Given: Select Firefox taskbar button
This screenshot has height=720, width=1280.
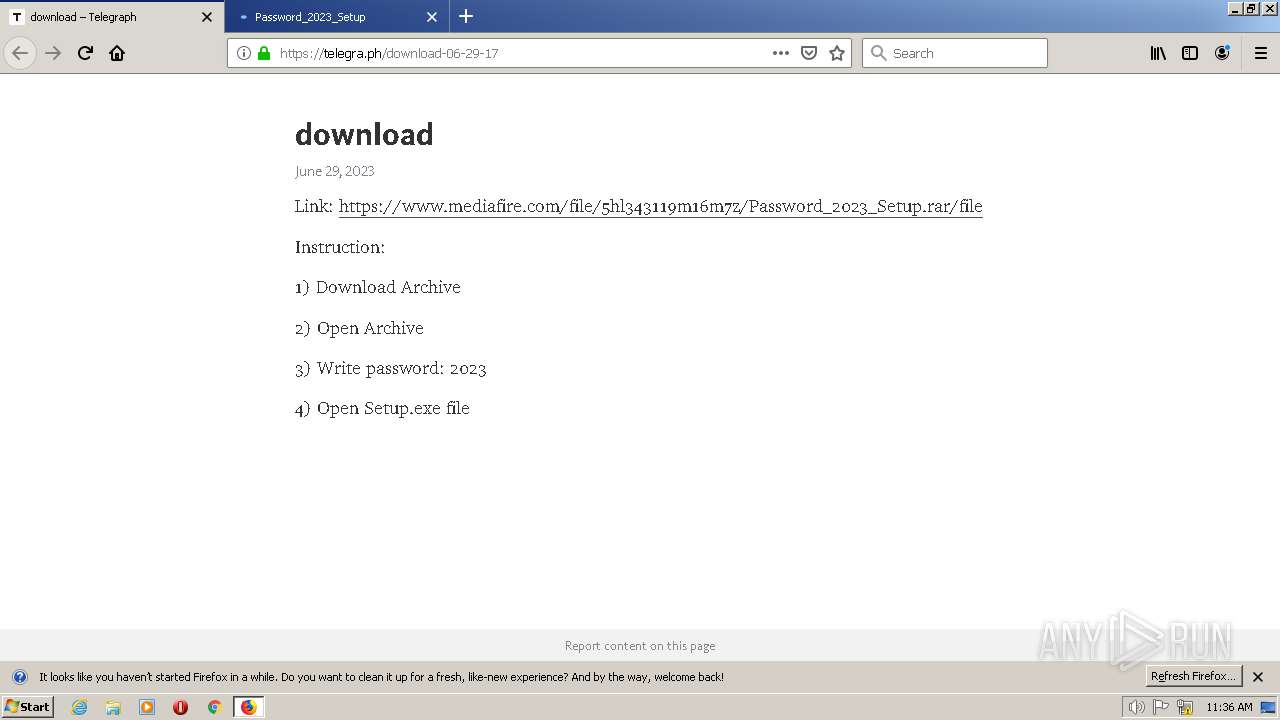Looking at the screenshot, I should 248,707.
